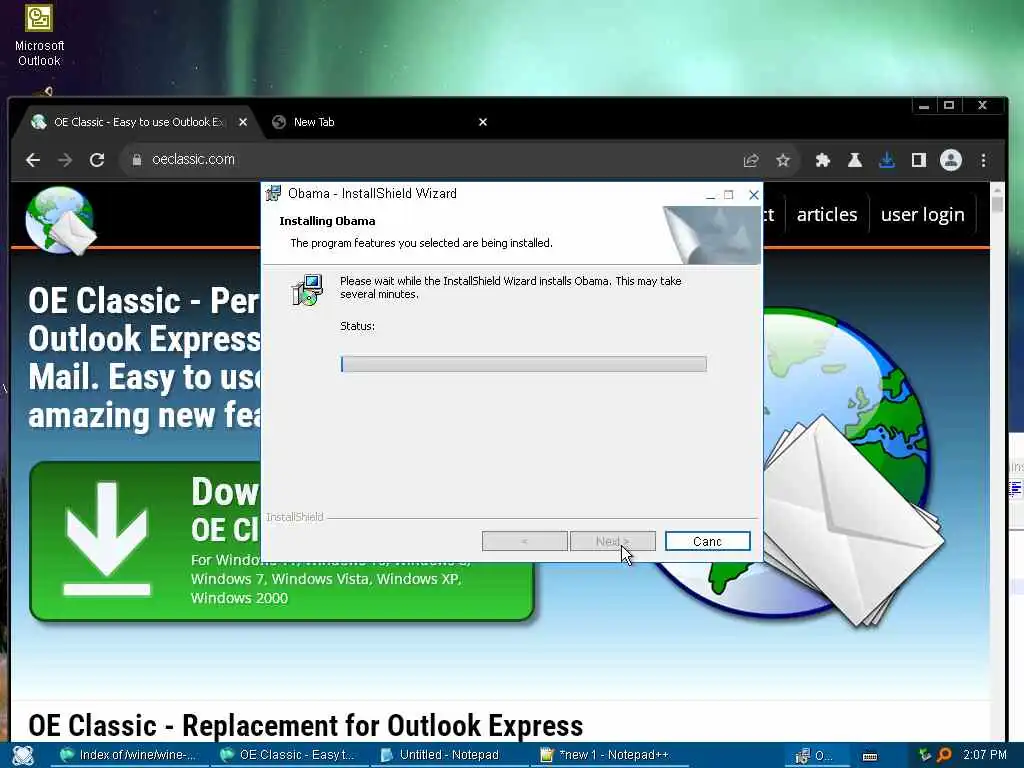This screenshot has height=768, width=1024.
Task: Open the taskbar start menu icon
Action: [x=23, y=755]
